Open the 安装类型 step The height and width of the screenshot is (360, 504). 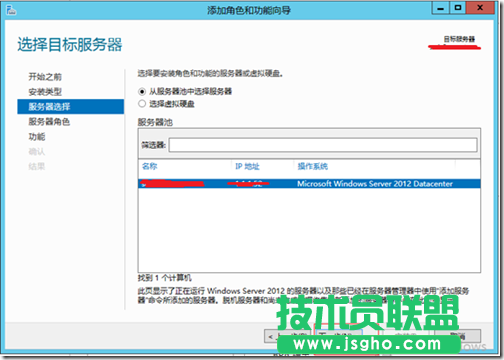click(x=45, y=92)
